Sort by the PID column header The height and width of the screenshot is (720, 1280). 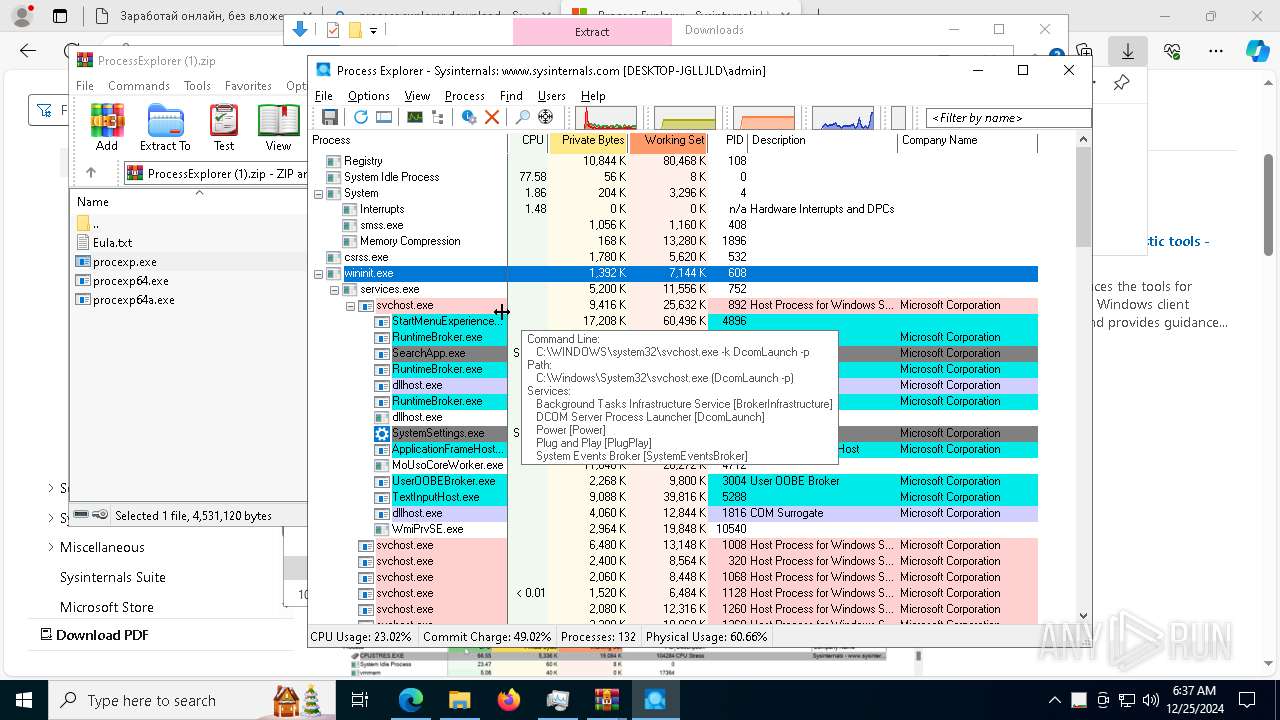(x=728, y=141)
